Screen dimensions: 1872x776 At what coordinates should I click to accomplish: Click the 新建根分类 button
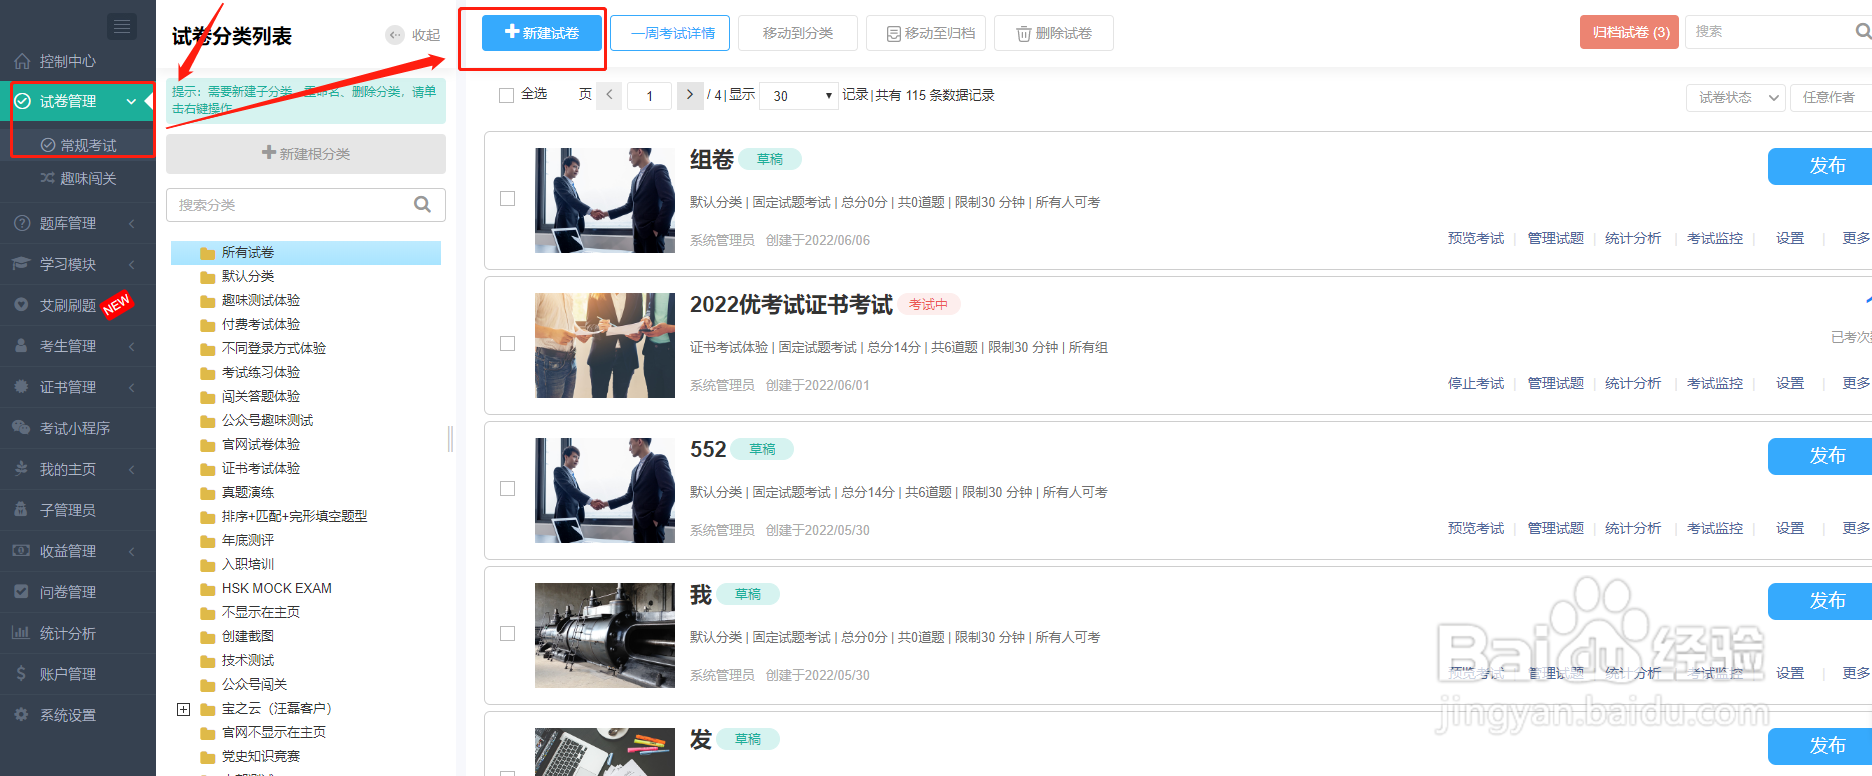(x=306, y=154)
